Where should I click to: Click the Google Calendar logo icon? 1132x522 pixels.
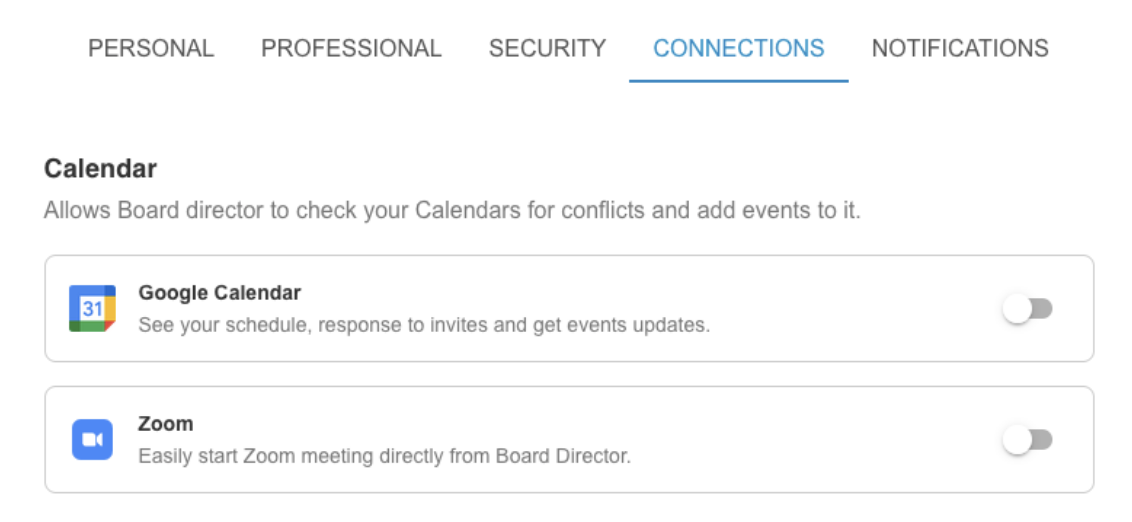(92, 308)
